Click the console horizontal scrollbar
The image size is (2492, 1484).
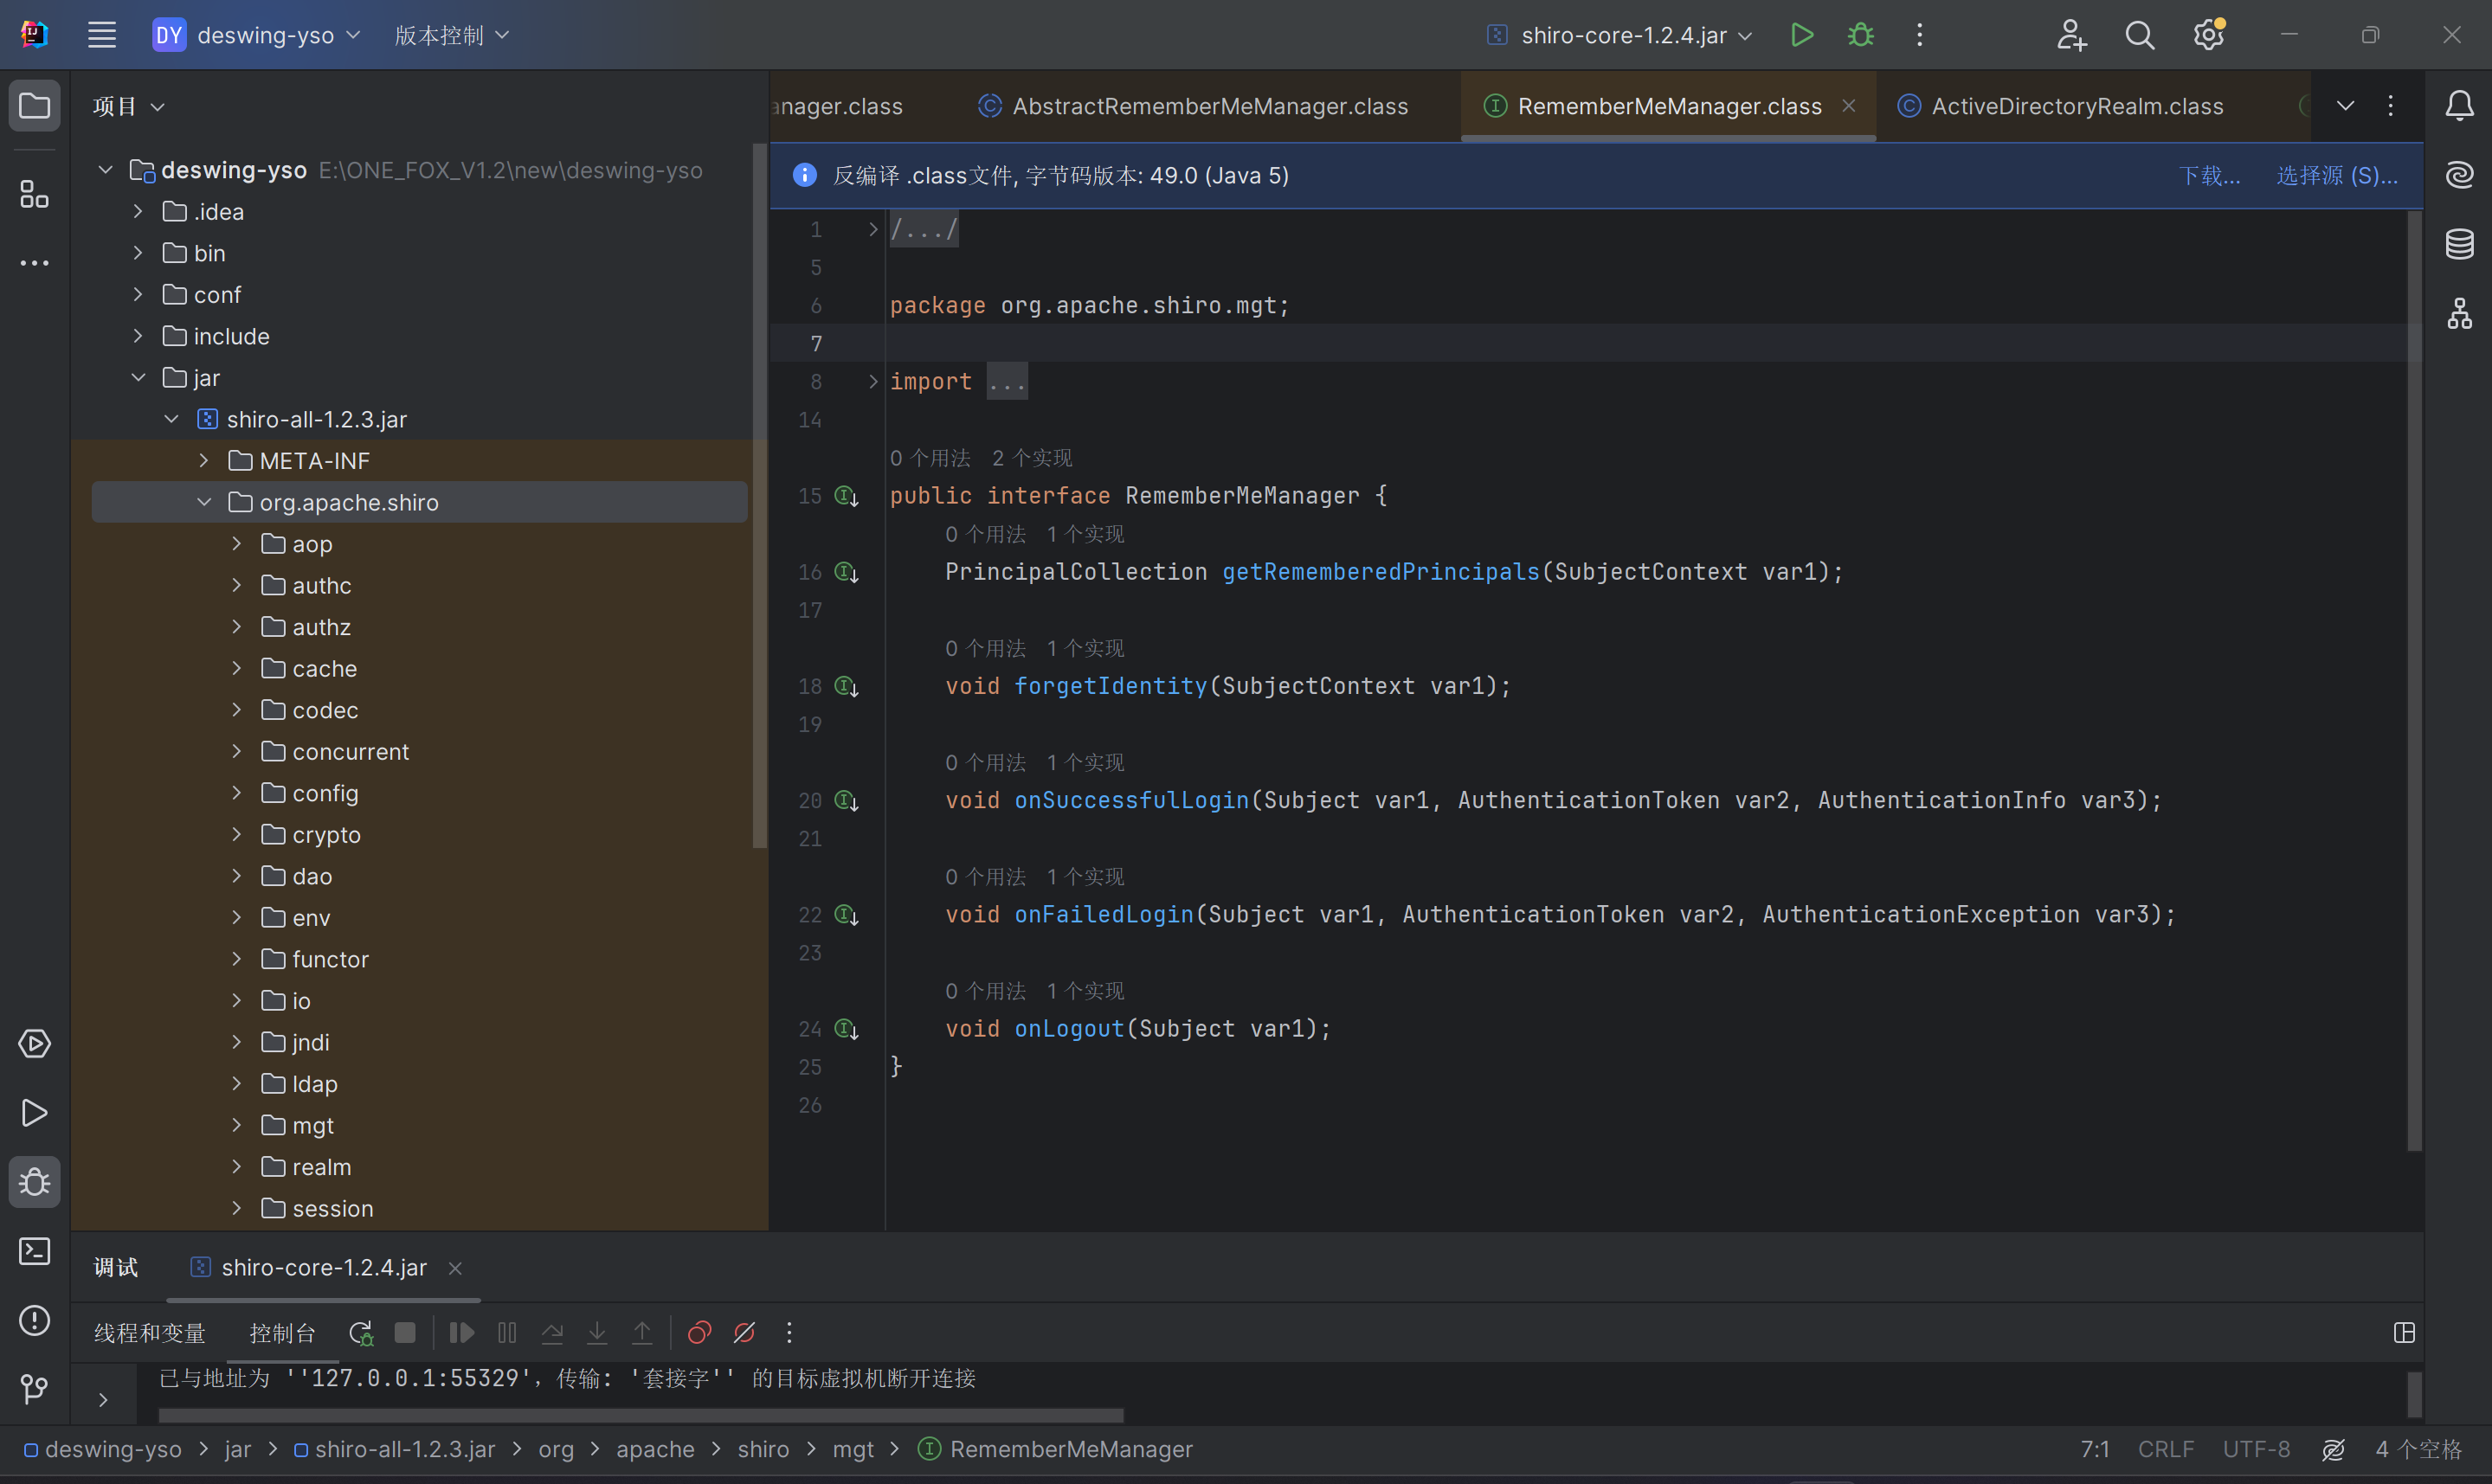click(640, 1415)
